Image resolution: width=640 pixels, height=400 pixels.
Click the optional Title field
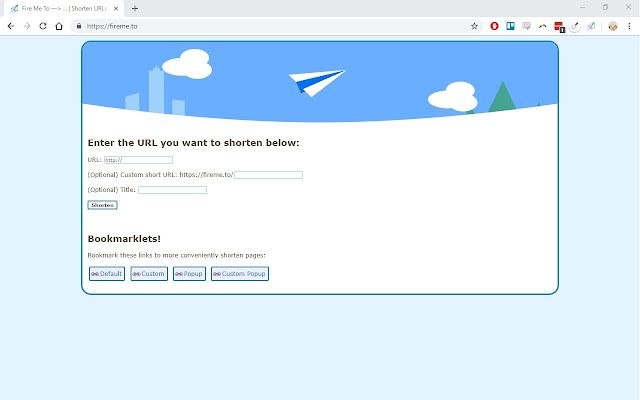click(172, 190)
